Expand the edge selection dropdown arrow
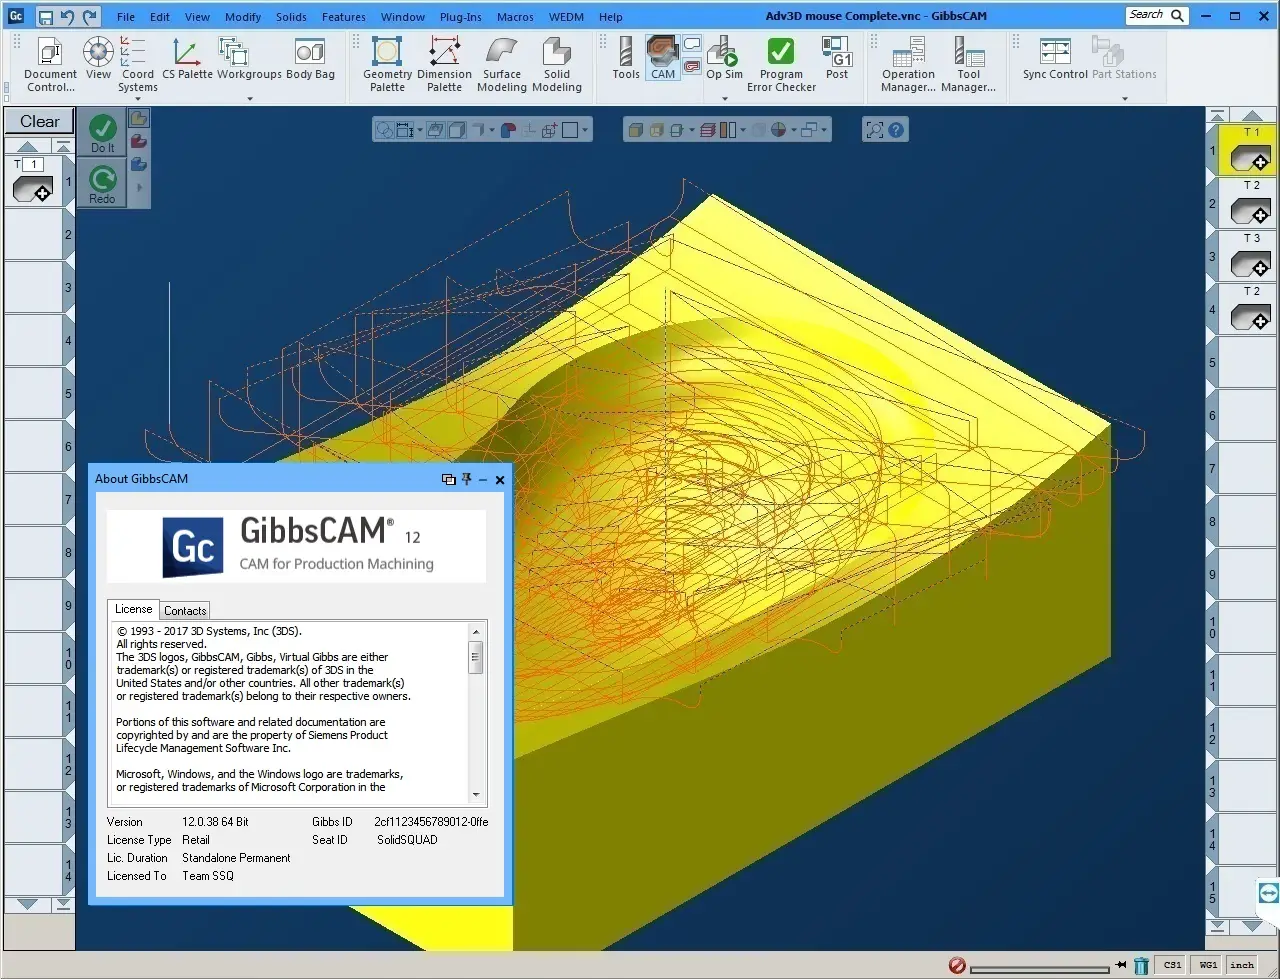Viewport: 1280px width, 979px height. tap(492, 130)
